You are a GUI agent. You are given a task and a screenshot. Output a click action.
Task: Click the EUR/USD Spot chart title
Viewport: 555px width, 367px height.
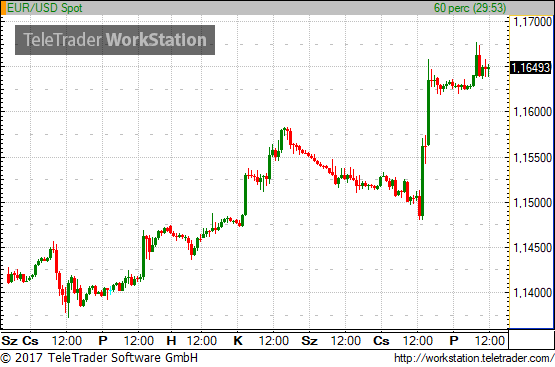coord(45,8)
